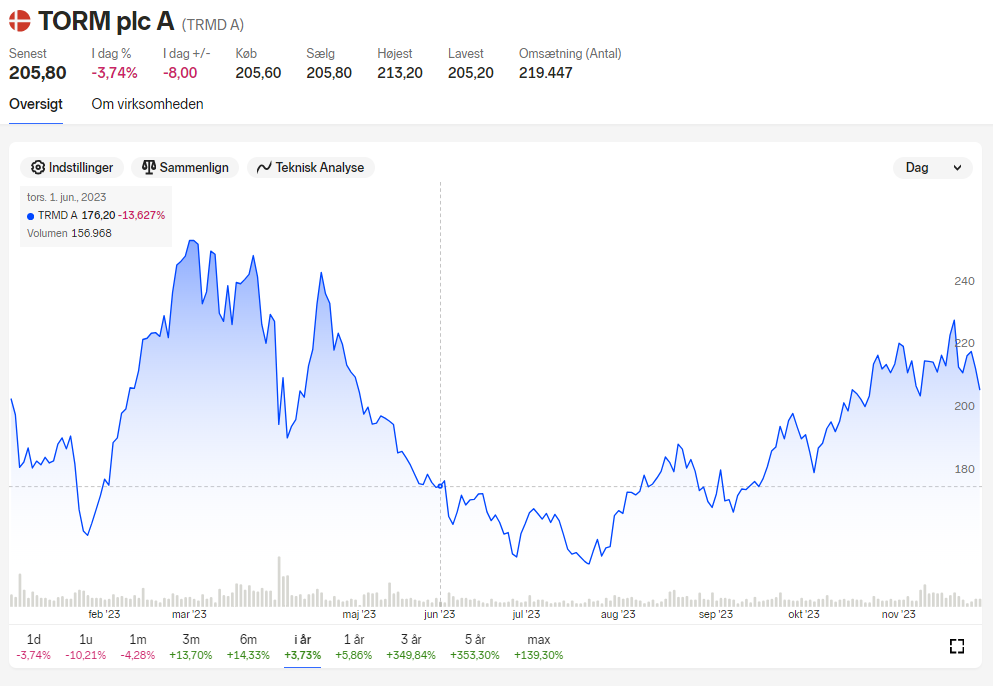Click the line-chart icon in Teknisk Analyse
Viewport: 993px width, 686px height.
tap(264, 167)
